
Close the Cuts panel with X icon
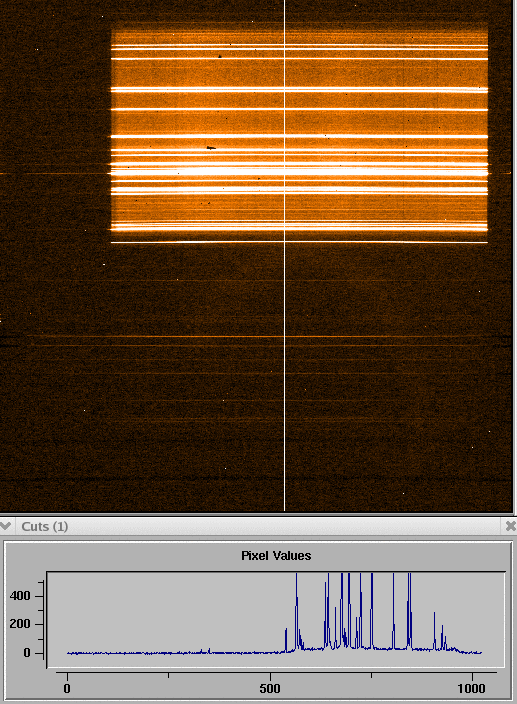point(510,526)
